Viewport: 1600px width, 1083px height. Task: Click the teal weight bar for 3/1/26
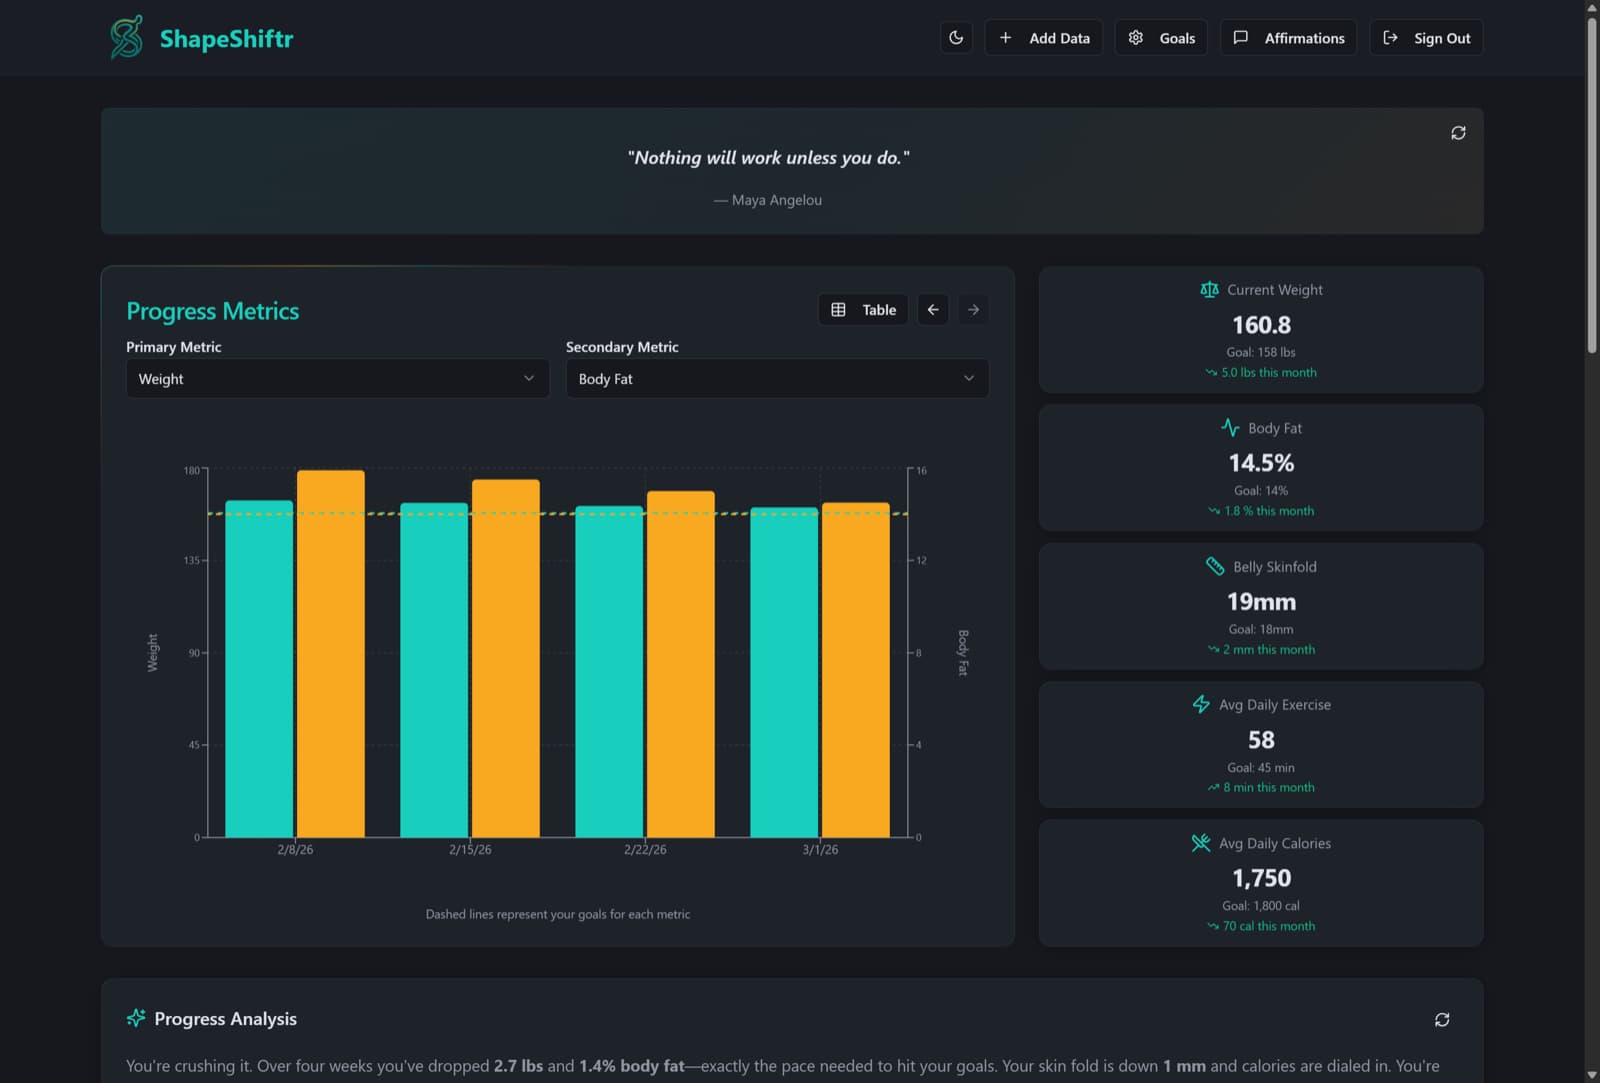(x=784, y=672)
